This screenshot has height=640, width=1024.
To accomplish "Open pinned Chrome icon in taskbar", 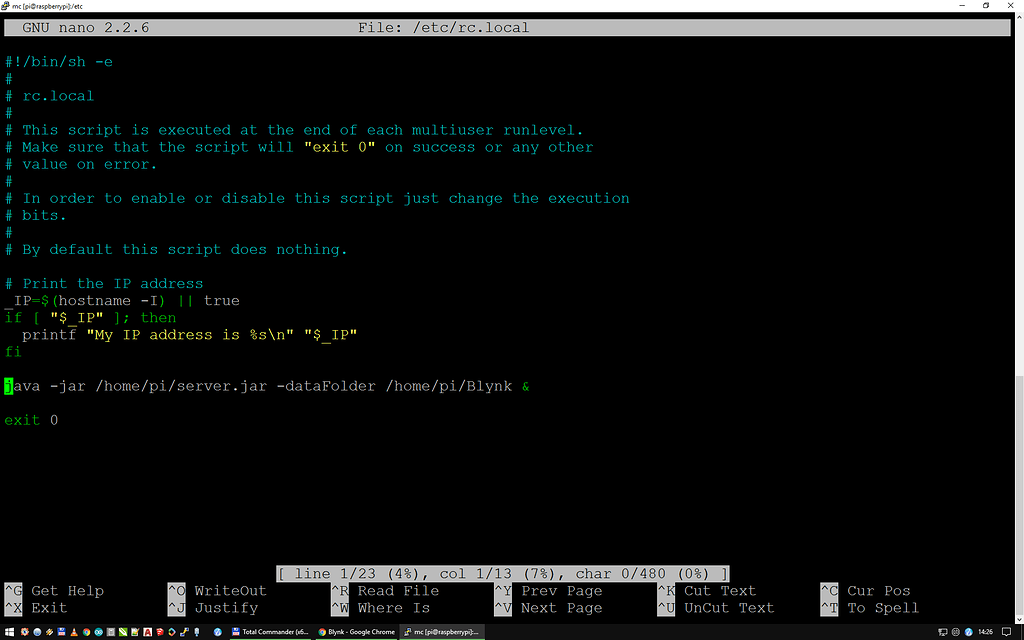I will click(86, 631).
